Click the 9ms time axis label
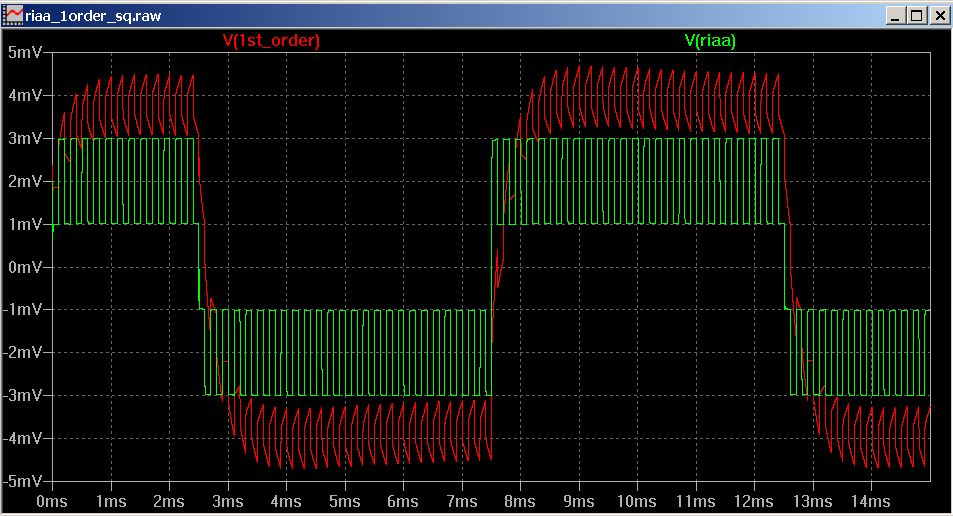 [579, 501]
